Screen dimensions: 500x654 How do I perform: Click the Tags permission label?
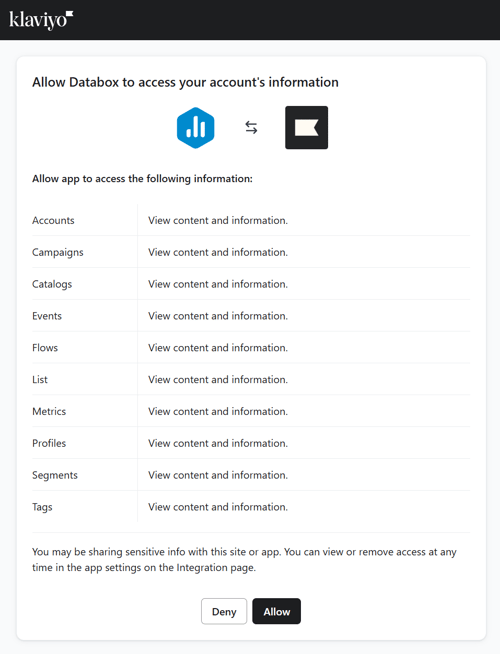(x=42, y=507)
